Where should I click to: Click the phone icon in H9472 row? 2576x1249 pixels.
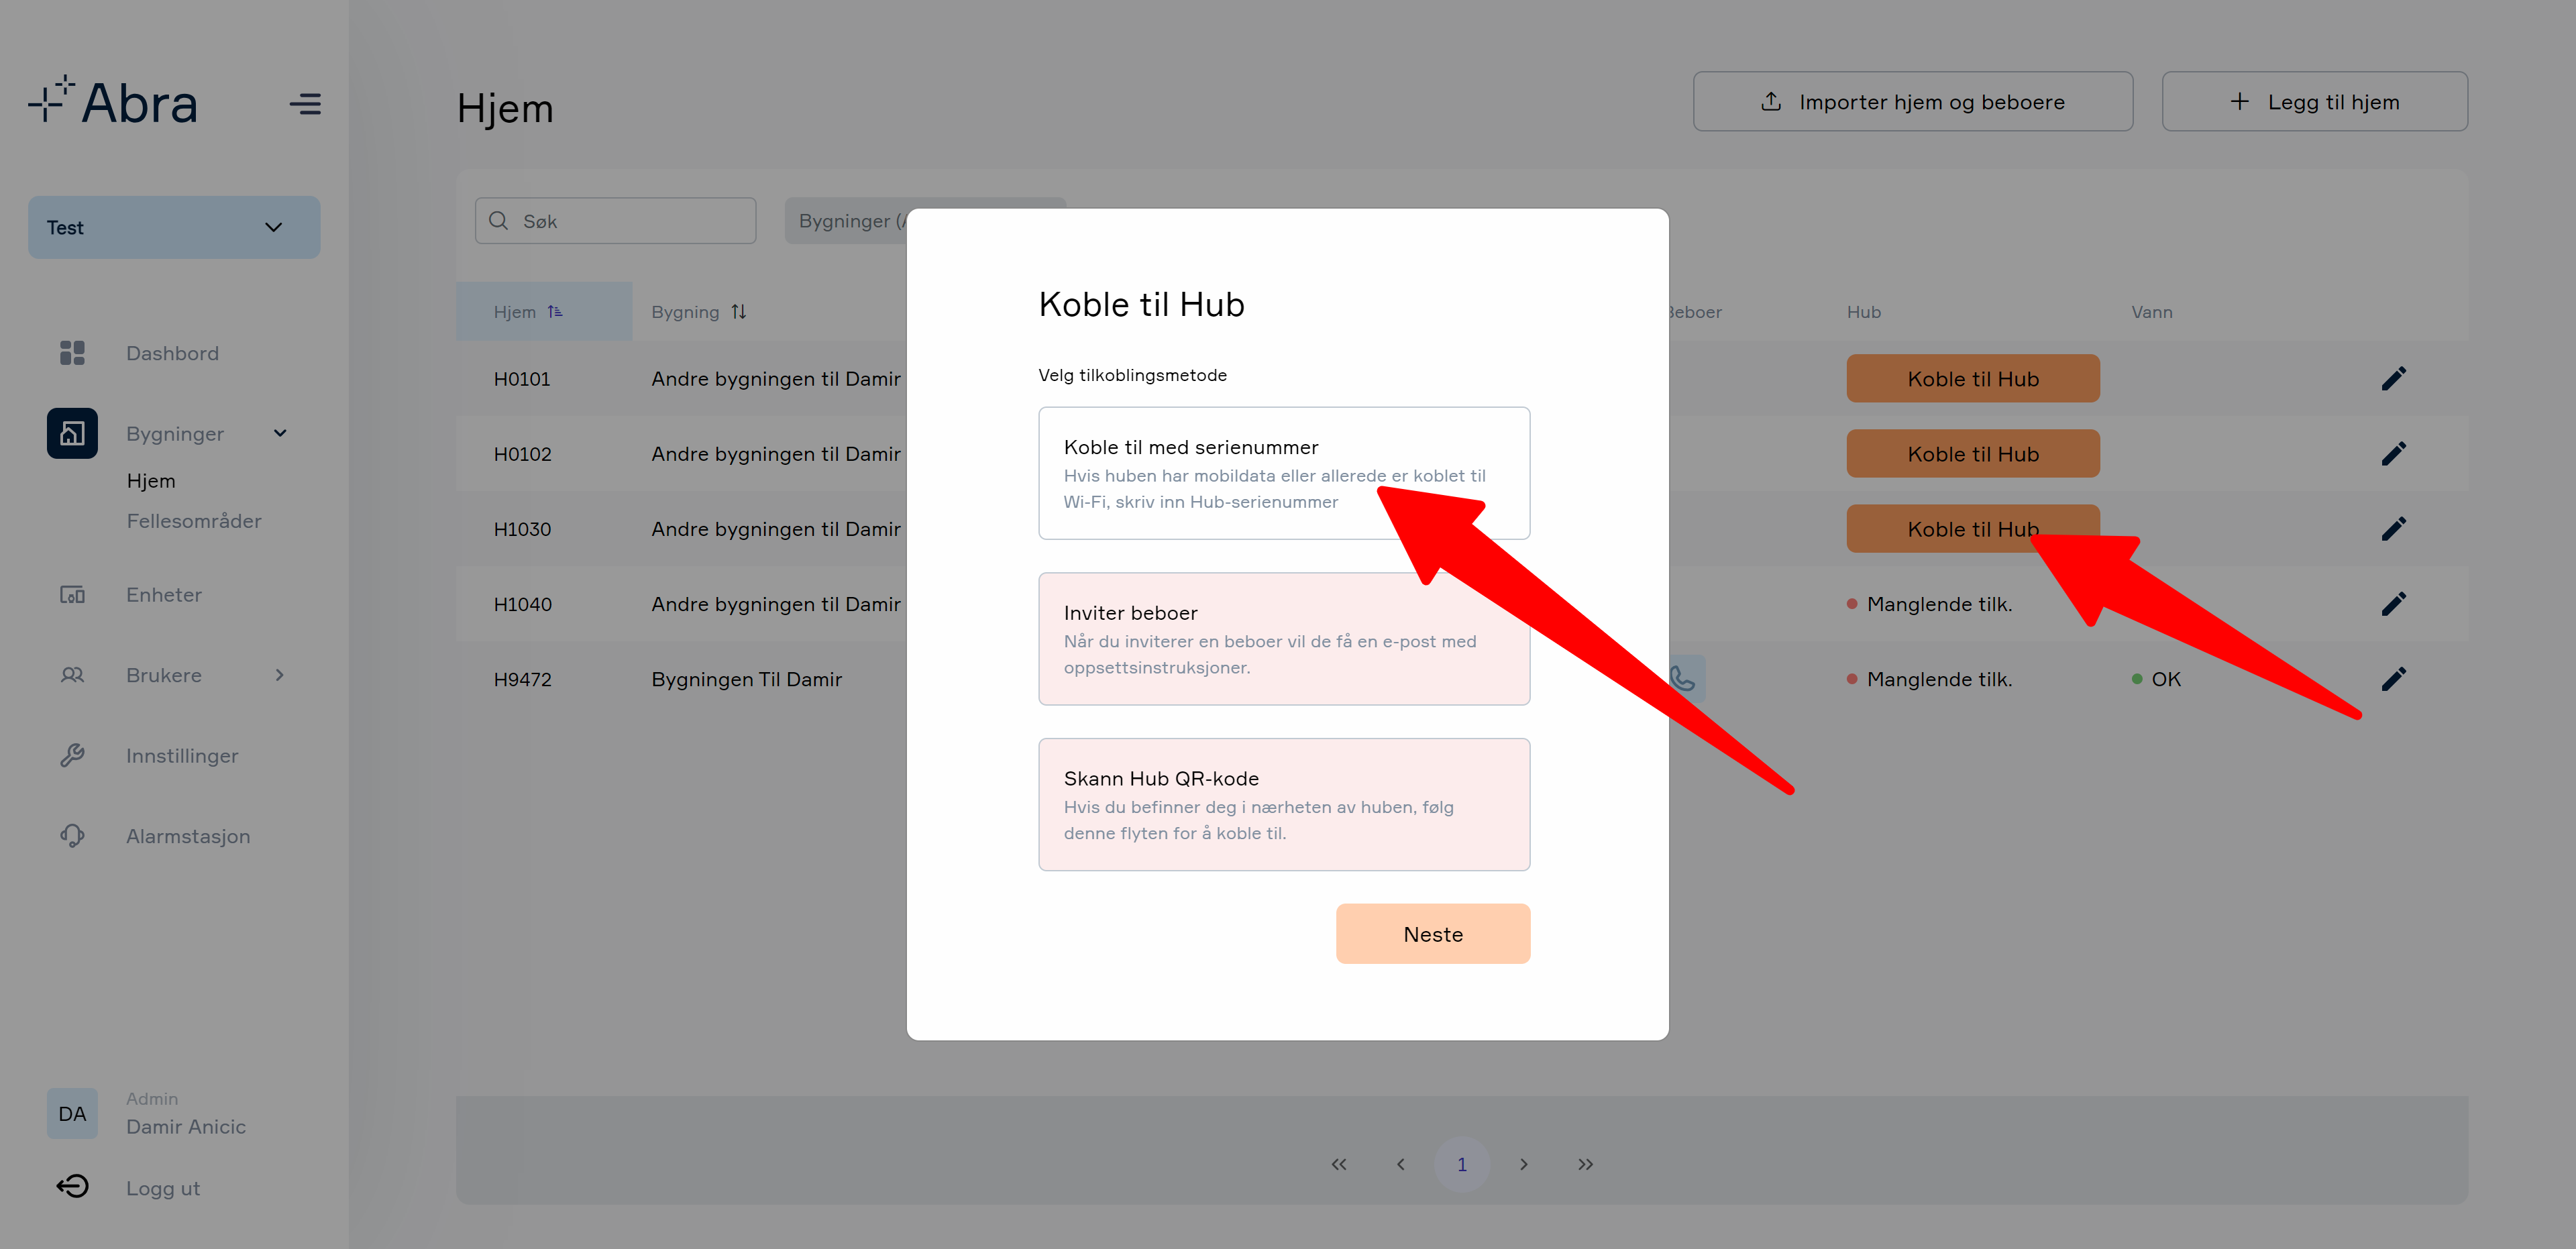click(x=1684, y=679)
